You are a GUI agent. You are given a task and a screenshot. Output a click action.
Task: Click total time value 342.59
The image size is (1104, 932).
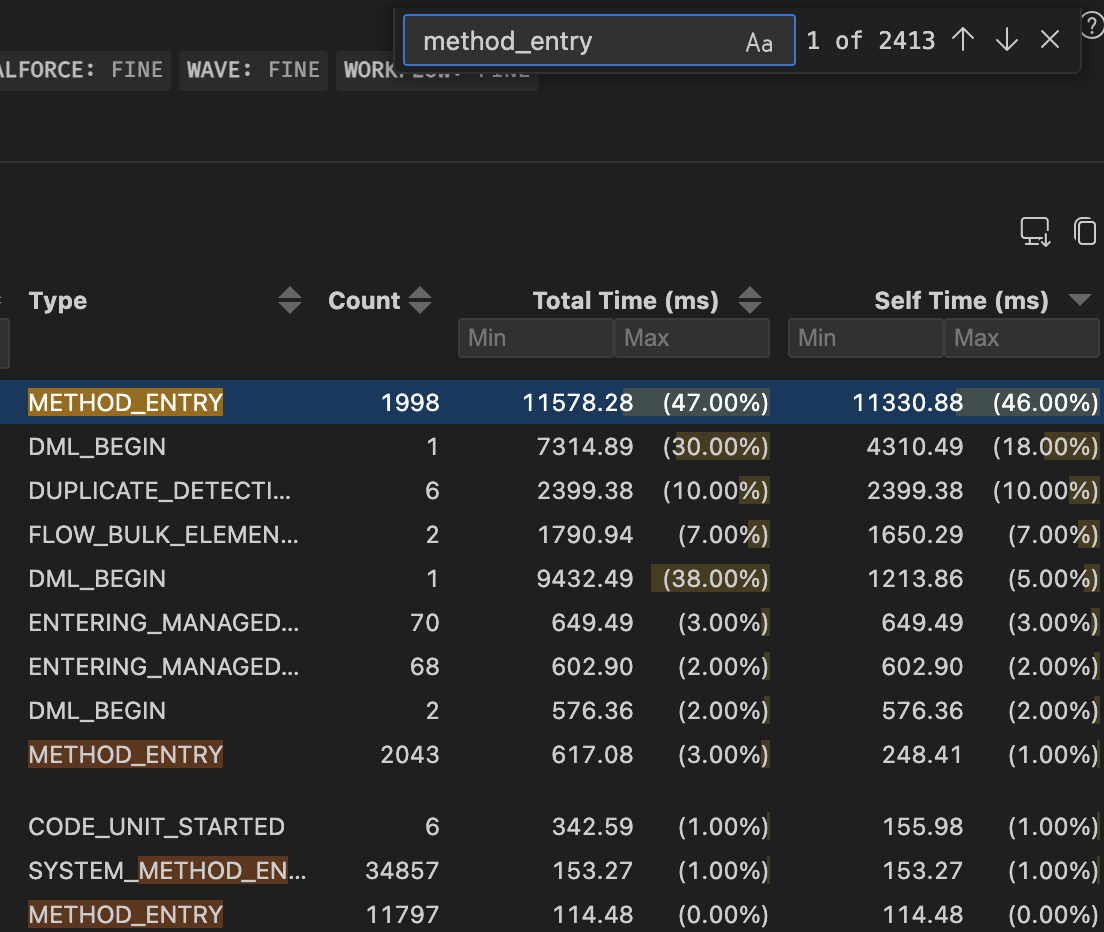(592, 826)
